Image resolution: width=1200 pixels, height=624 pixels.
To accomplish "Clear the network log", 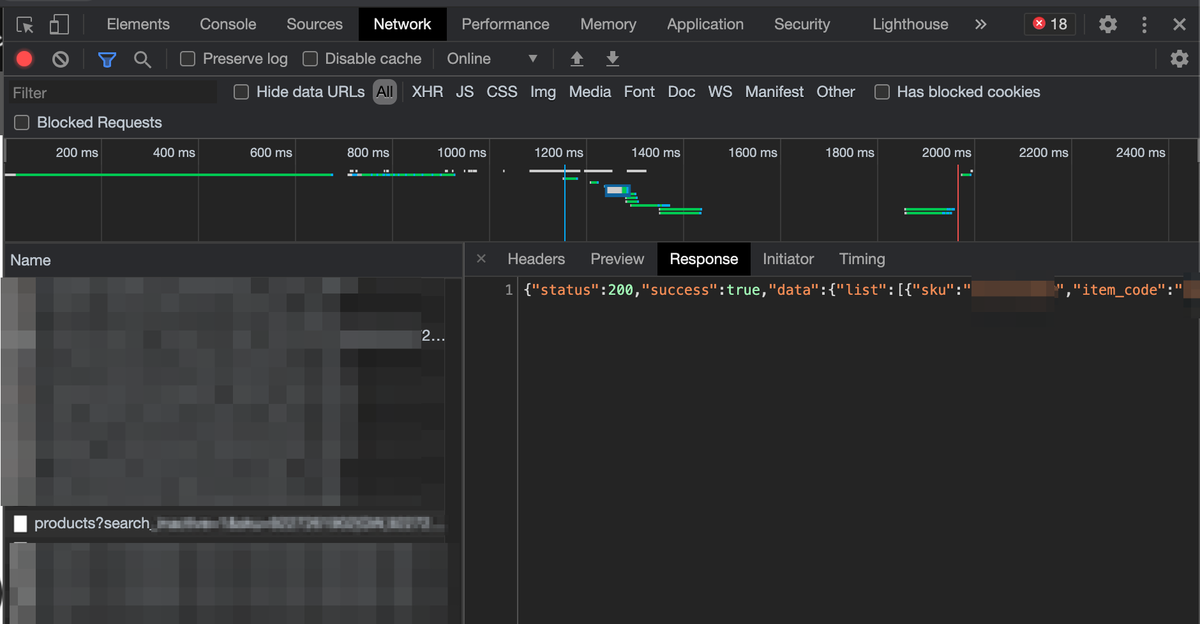I will (61, 59).
